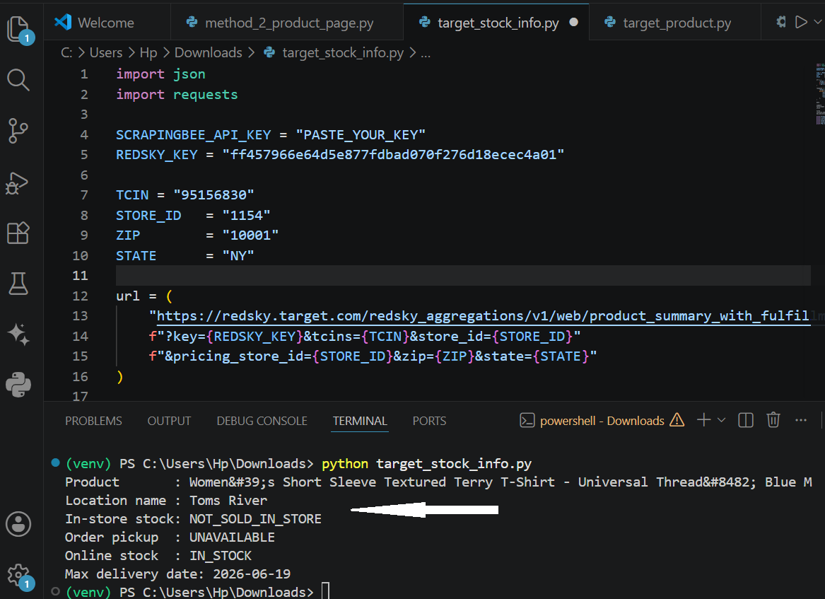Open the Python extension view icon
Screen dimensions: 825x599
18,385
